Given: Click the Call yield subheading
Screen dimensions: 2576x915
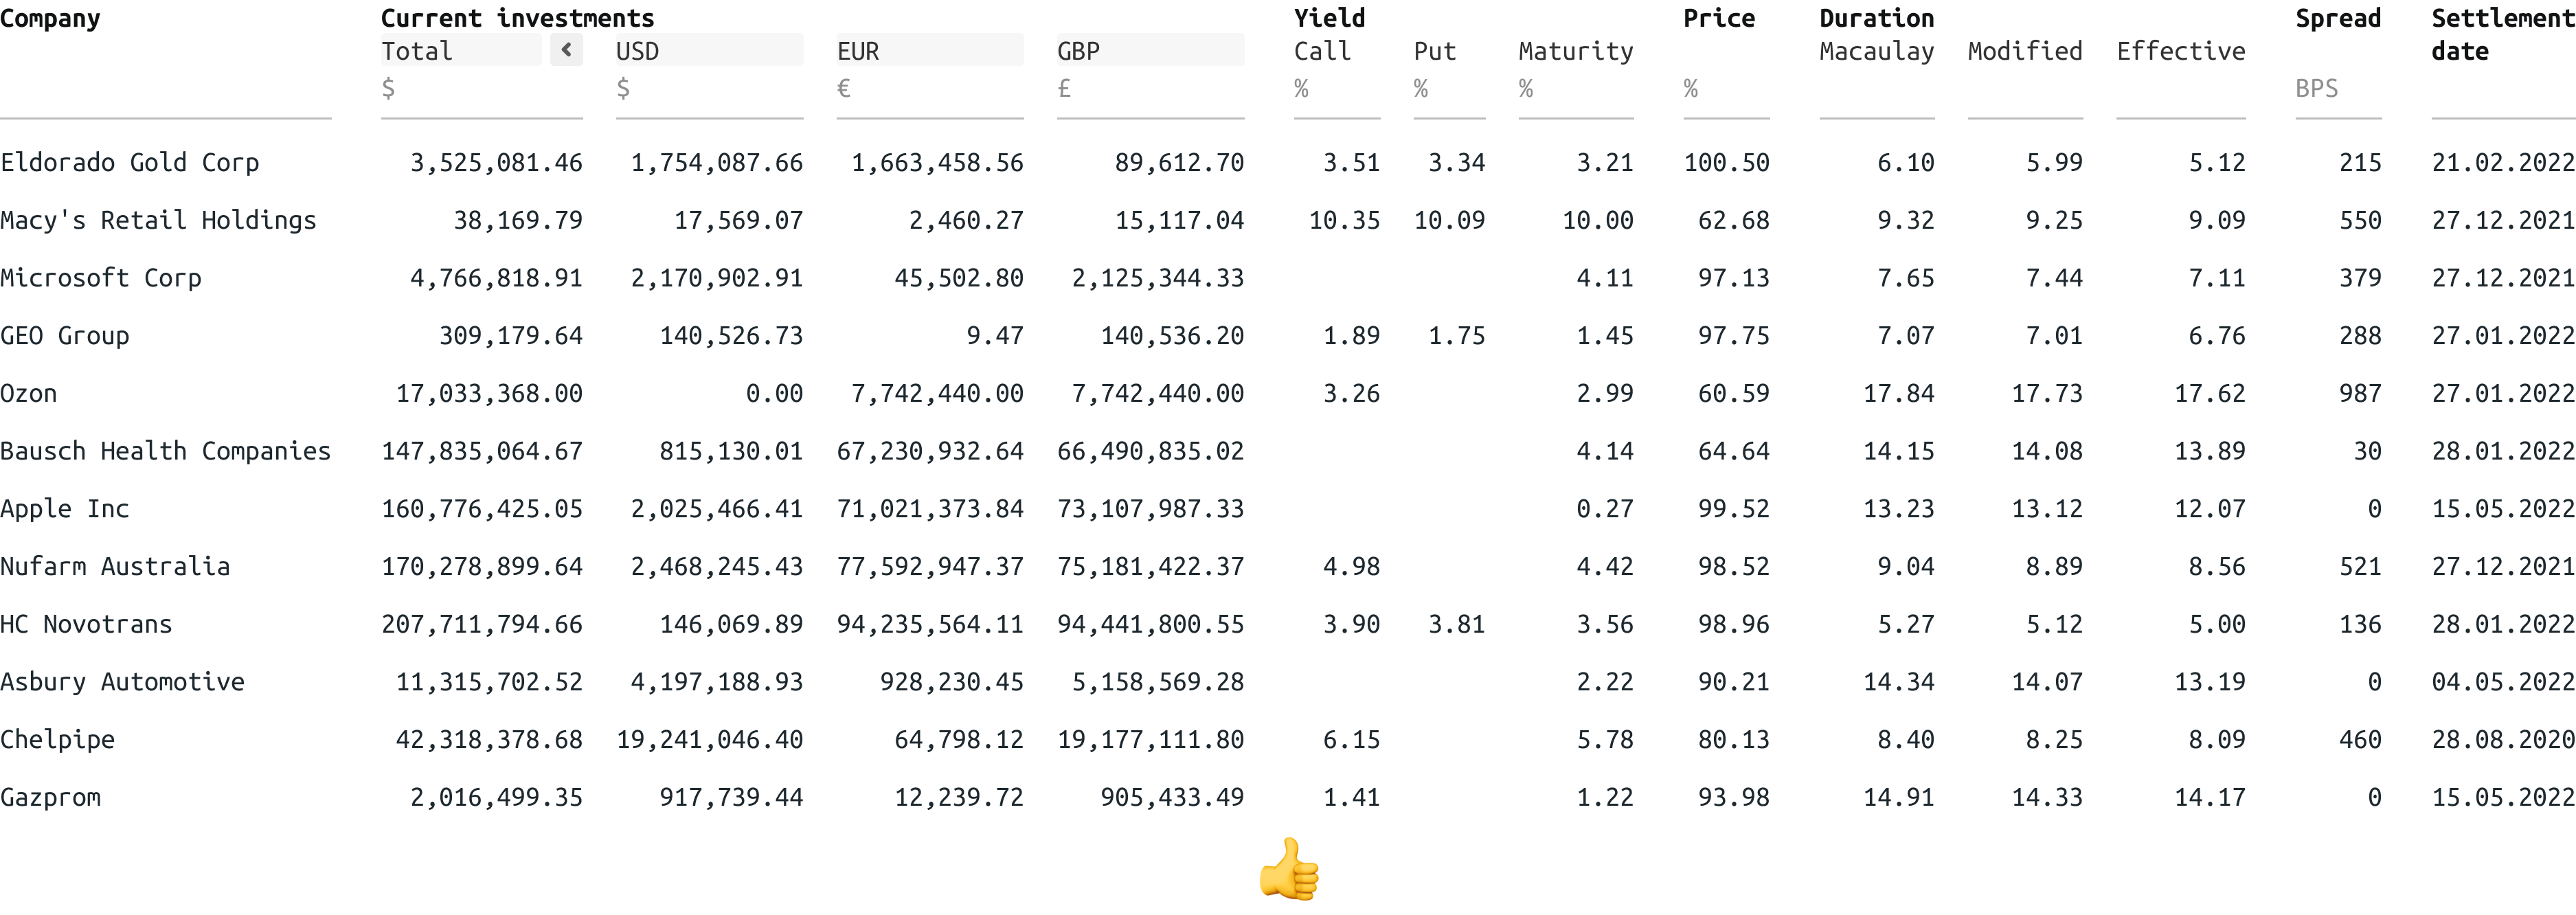Looking at the screenshot, I should pyautogui.click(x=1322, y=51).
